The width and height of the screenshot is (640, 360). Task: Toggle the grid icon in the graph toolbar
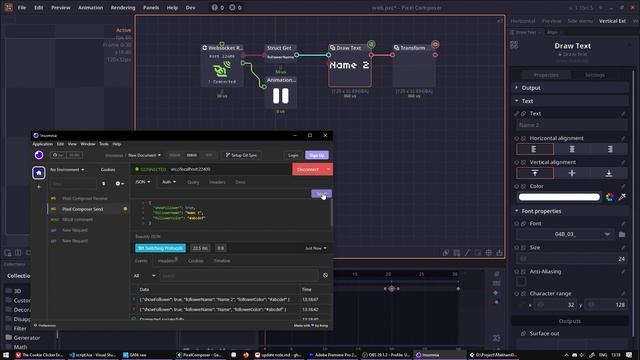489,253
